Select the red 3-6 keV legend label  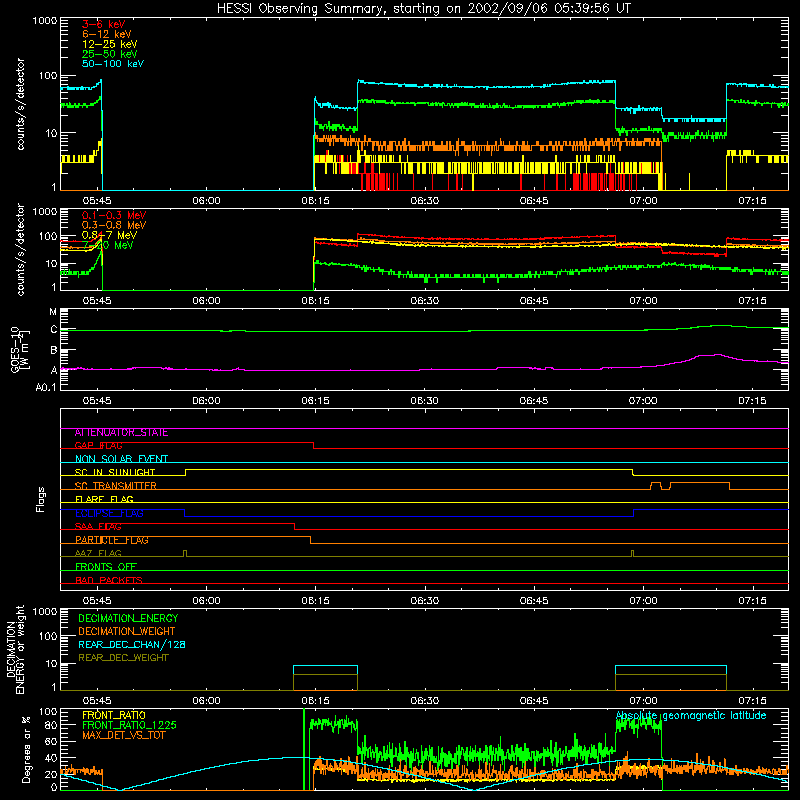click(x=104, y=24)
